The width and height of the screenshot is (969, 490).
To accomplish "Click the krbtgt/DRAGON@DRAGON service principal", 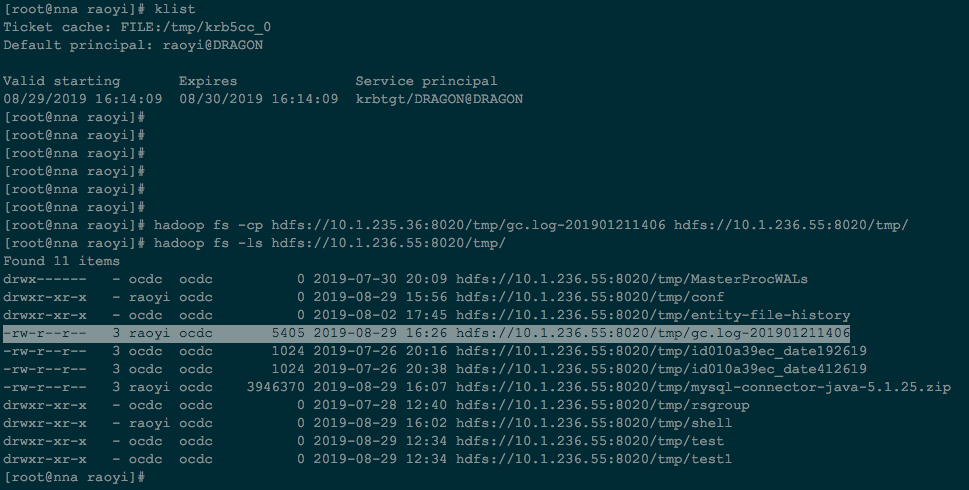I will 439,99.
